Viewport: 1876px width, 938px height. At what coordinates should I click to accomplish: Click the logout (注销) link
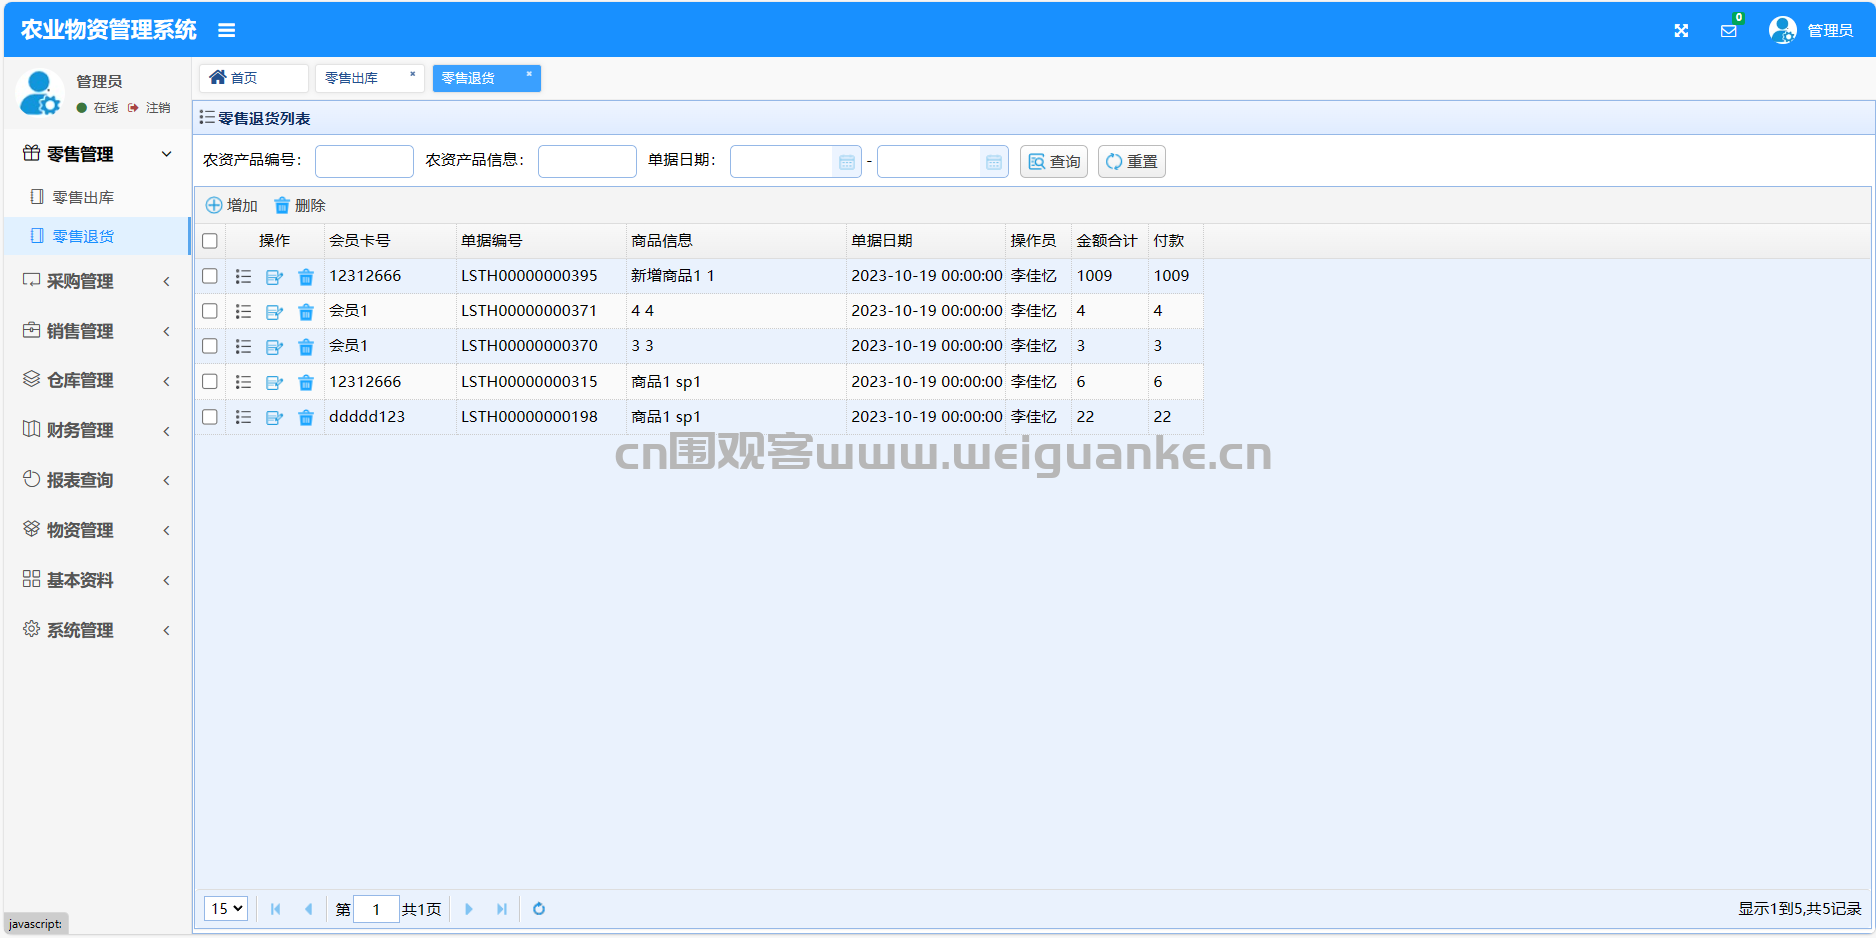click(149, 108)
